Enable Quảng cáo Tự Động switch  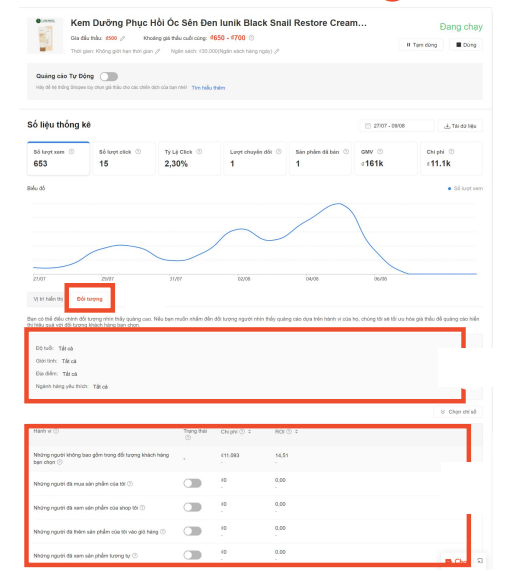tap(109, 76)
